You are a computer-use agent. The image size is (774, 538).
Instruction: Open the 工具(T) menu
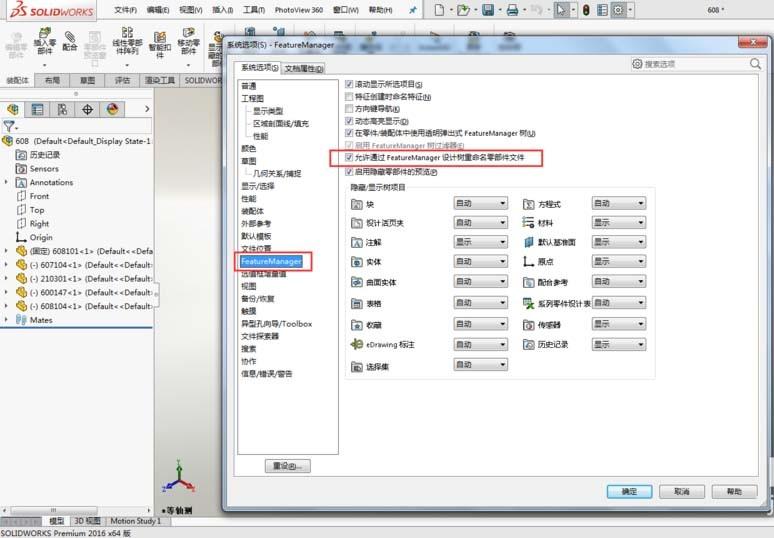click(x=254, y=10)
